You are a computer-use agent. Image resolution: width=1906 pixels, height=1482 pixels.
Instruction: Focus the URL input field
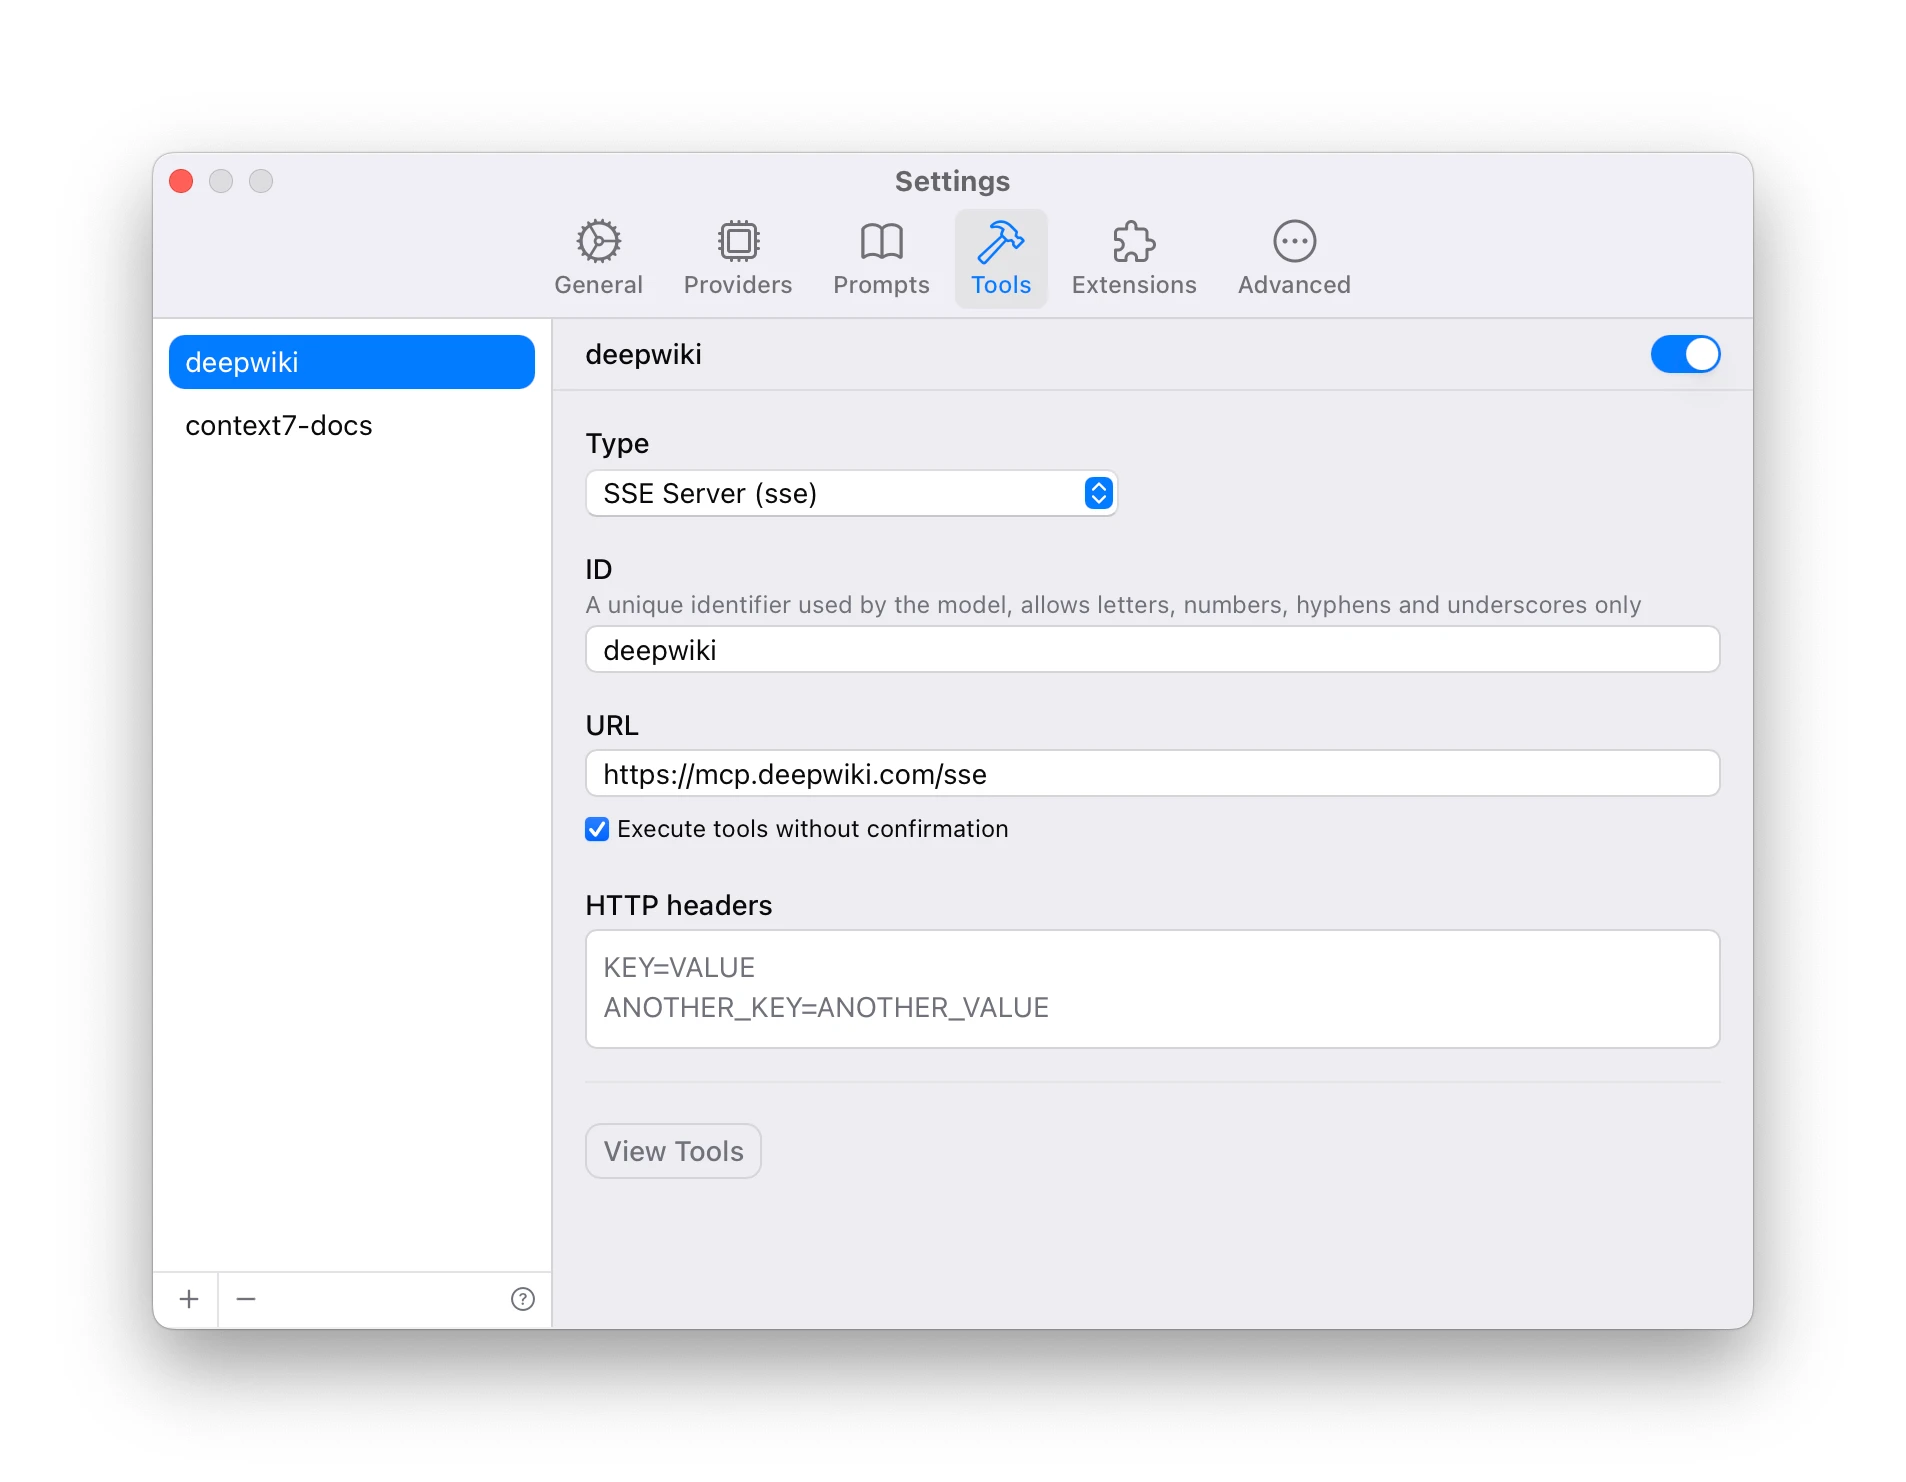1152,774
